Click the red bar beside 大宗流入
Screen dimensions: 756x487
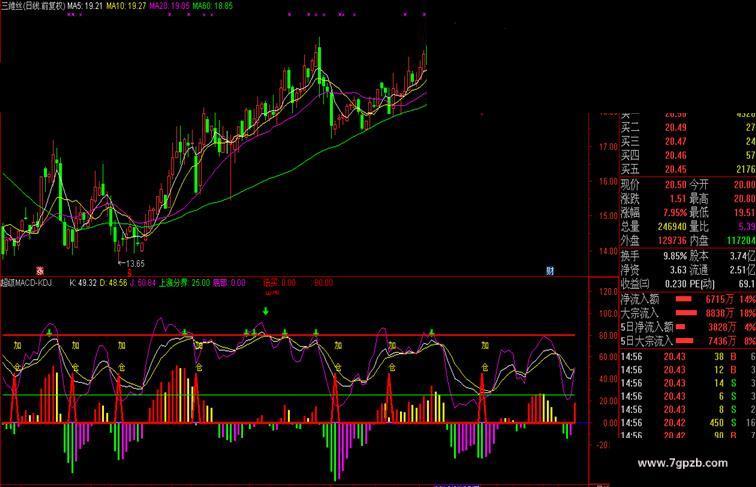pyautogui.click(x=686, y=313)
